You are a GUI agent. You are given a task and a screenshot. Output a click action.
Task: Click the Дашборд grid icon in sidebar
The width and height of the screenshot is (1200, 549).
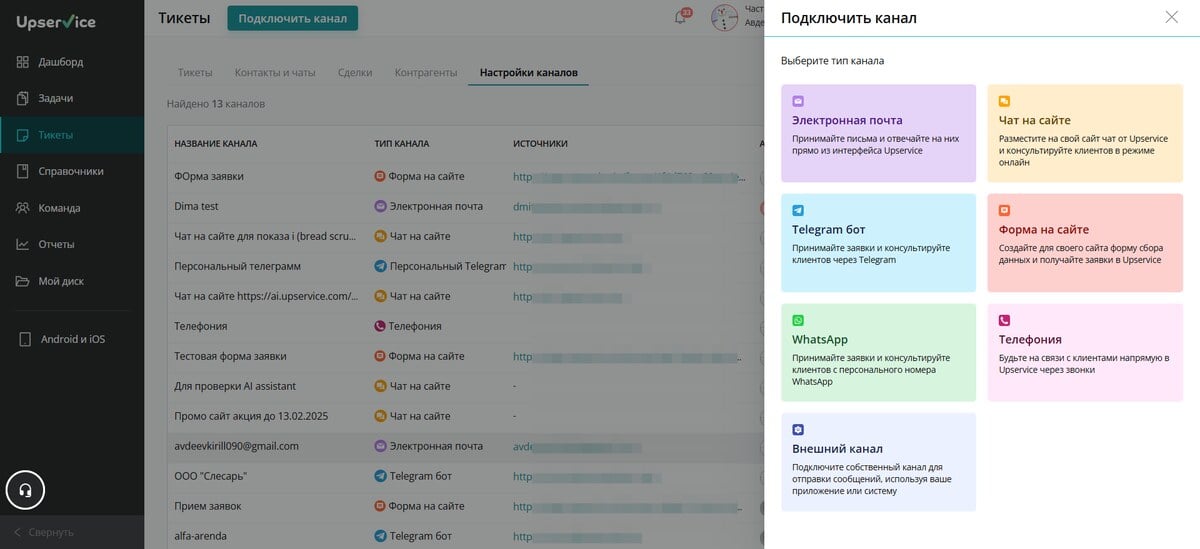click(x=23, y=62)
